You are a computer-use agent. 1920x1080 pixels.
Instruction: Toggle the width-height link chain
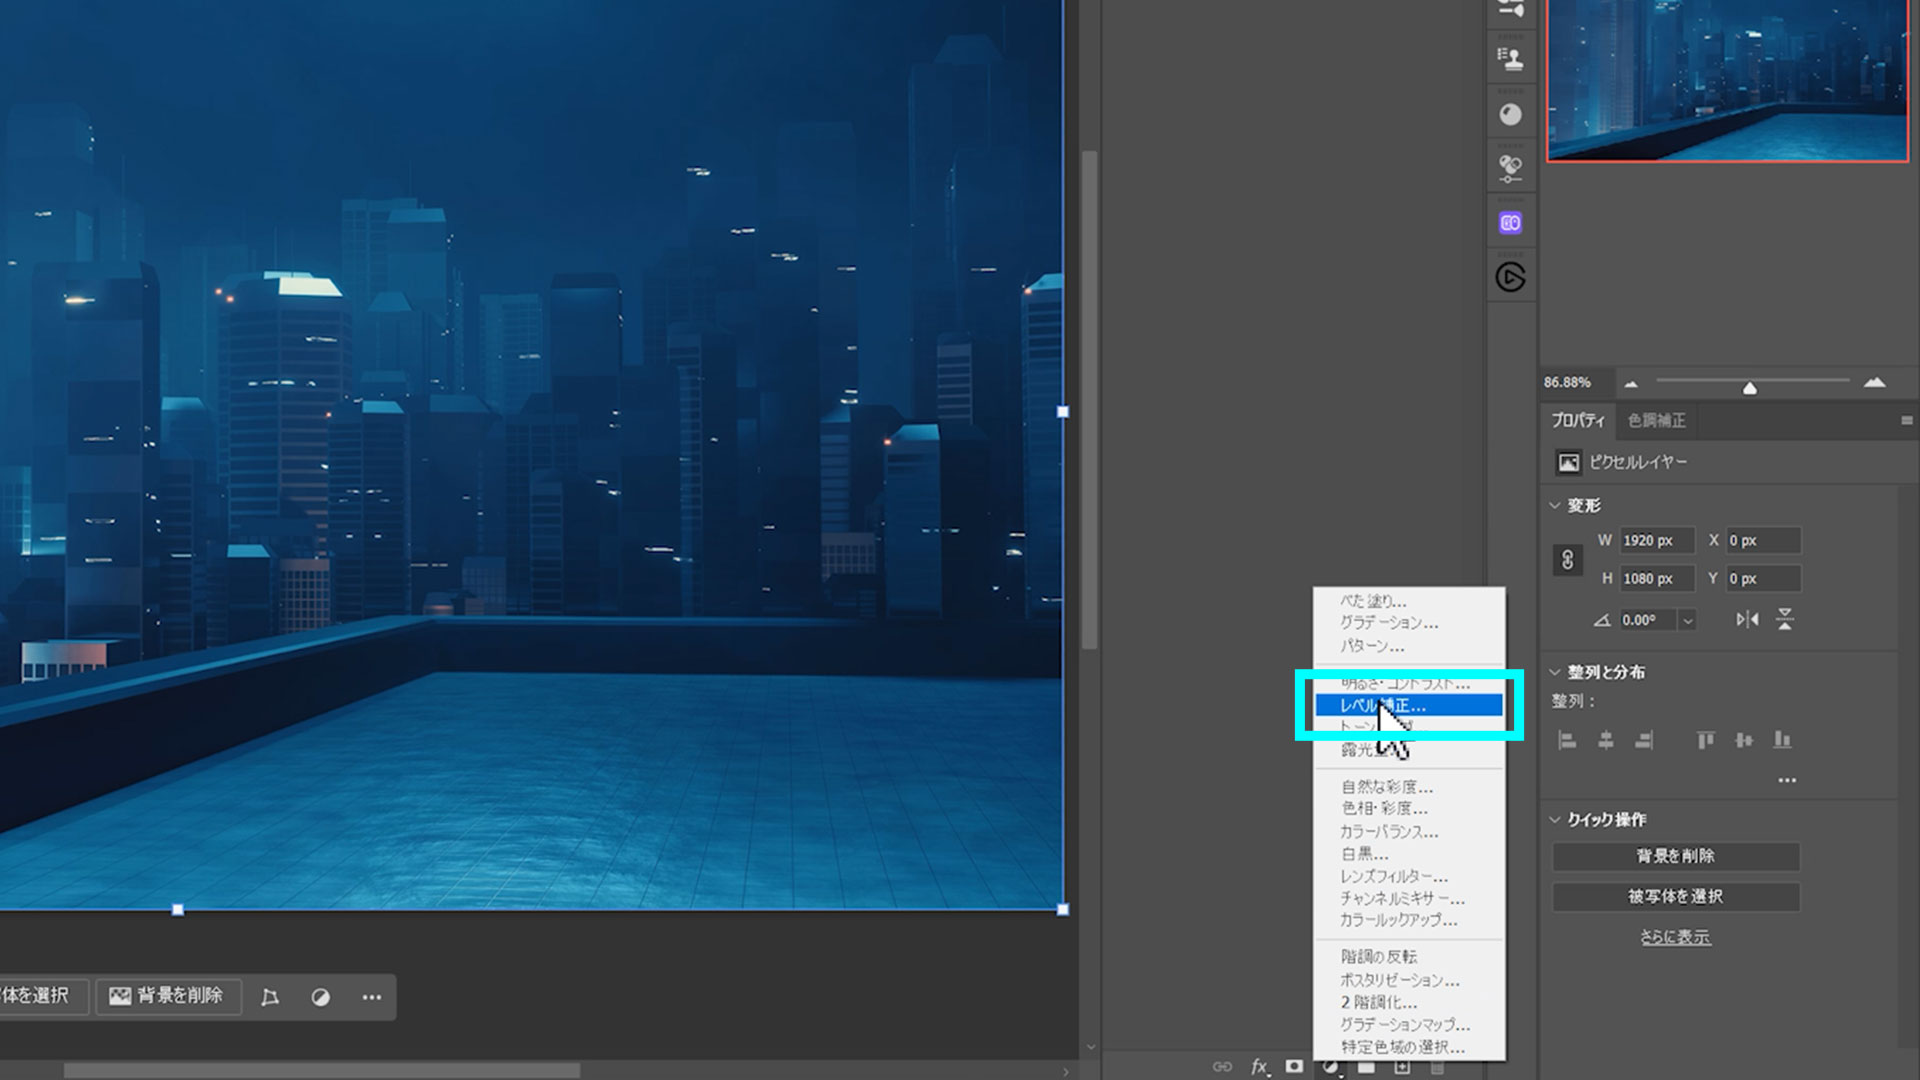tap(1567, 560)
